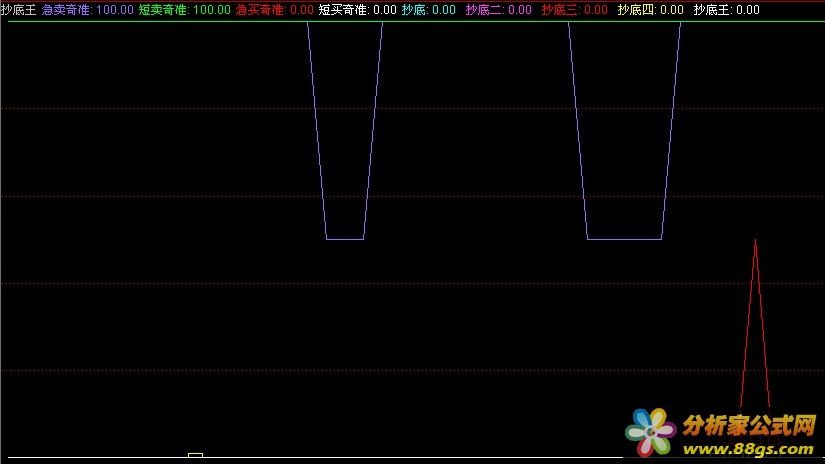The height and width of the screenshot is (464, 825).
Task: Click the 短买奇准: 0.00 label
Action: [357, 9]
